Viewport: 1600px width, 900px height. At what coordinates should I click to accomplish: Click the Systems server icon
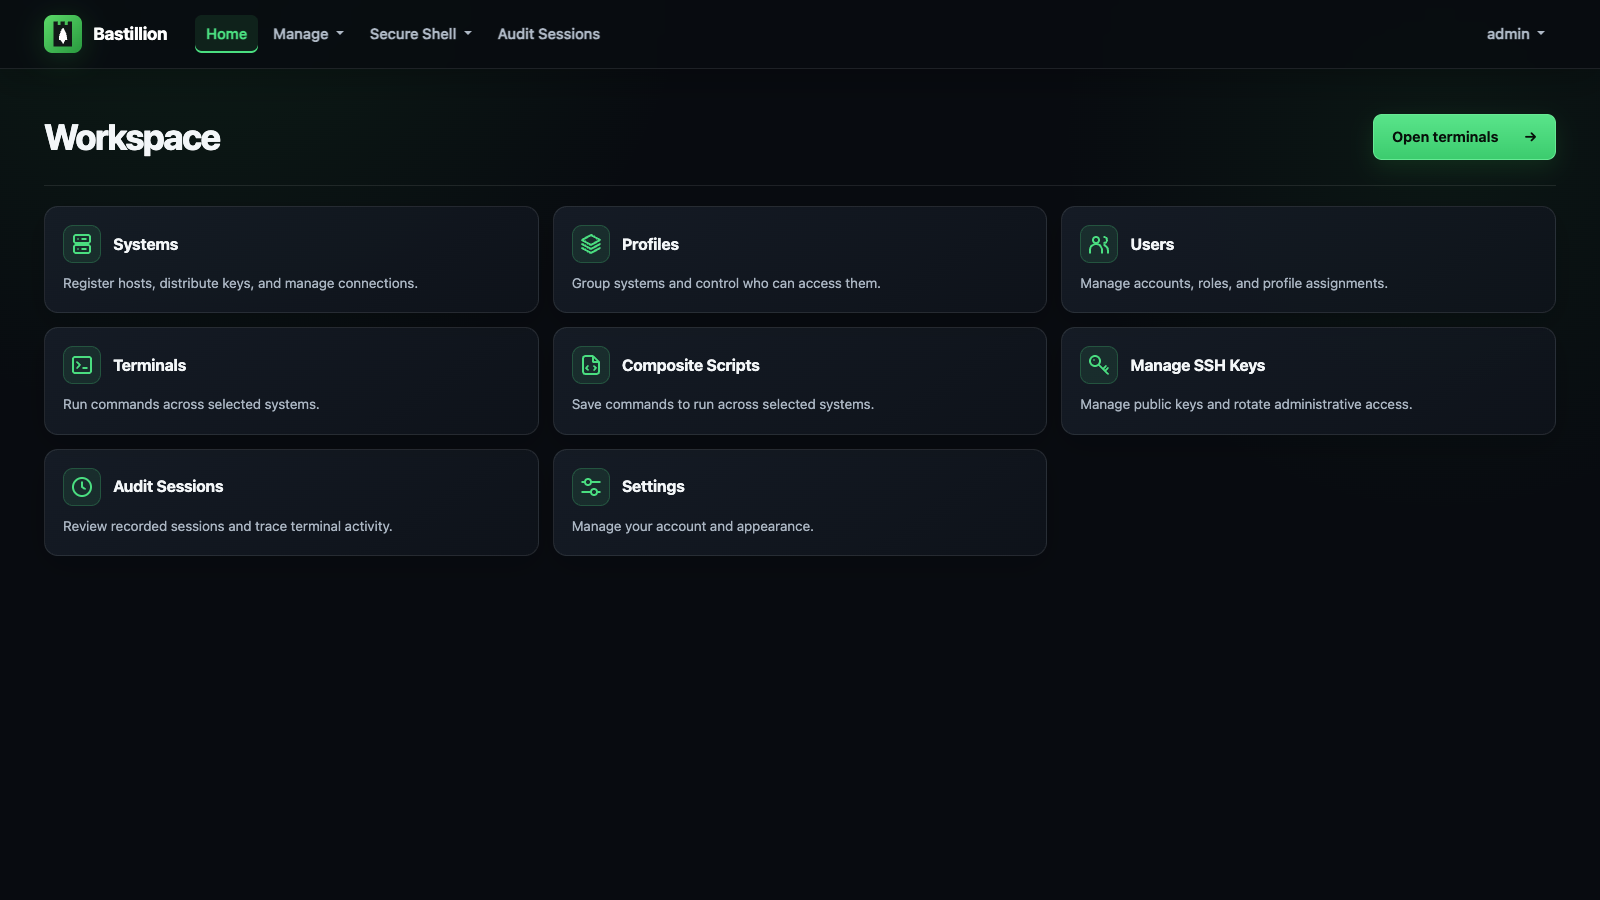[82, 244]
